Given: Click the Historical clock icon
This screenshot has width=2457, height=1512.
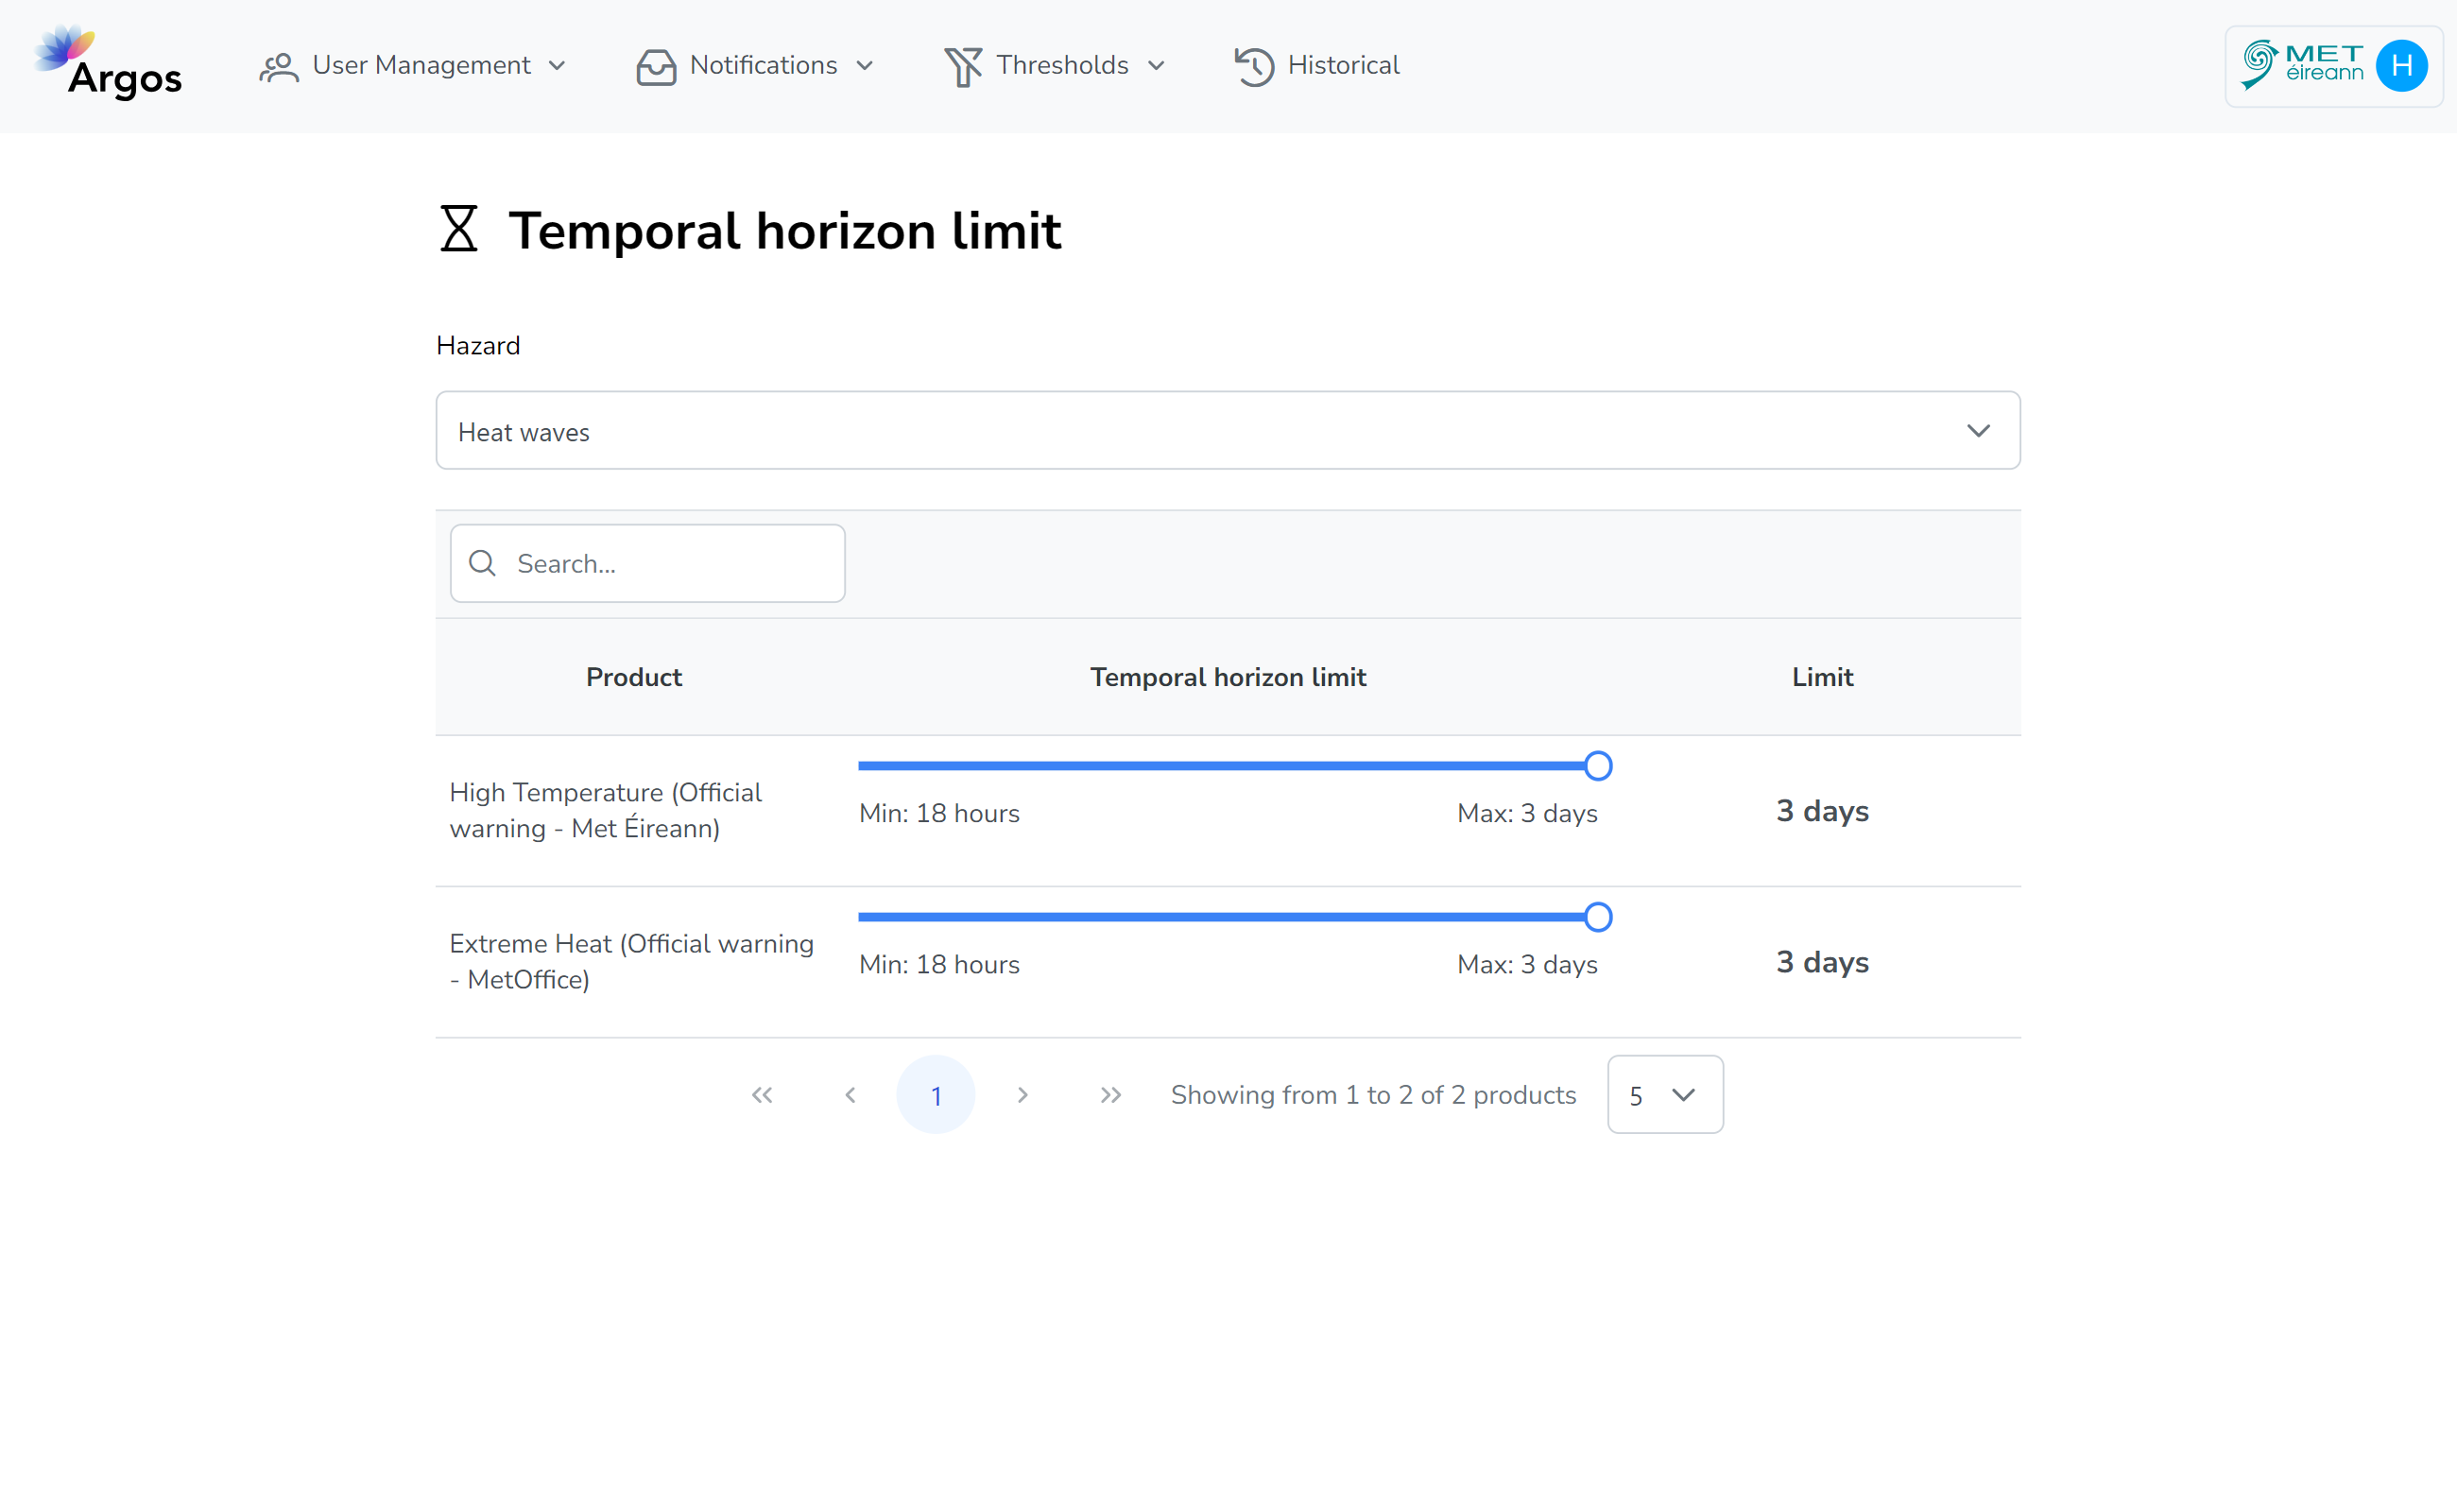Looking at the screenshot, I should pyautogui.click(x=1254, y=66).
